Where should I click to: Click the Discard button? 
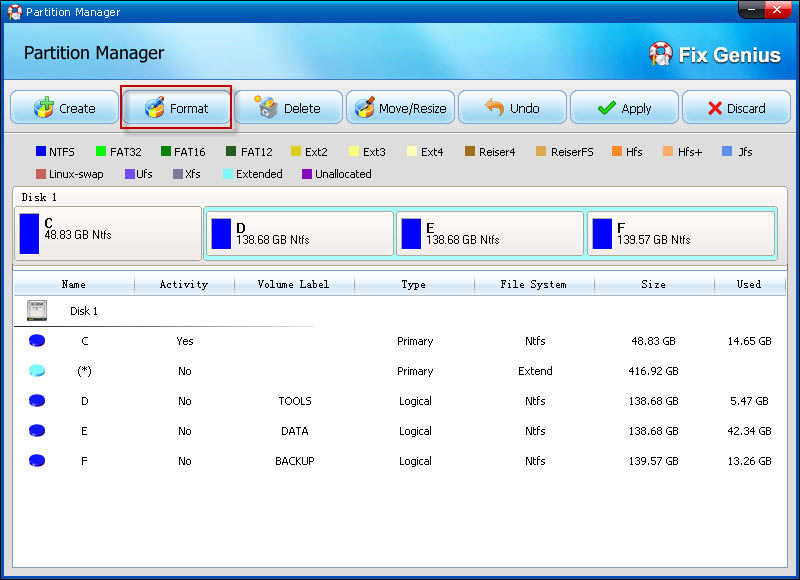(736, 108)
